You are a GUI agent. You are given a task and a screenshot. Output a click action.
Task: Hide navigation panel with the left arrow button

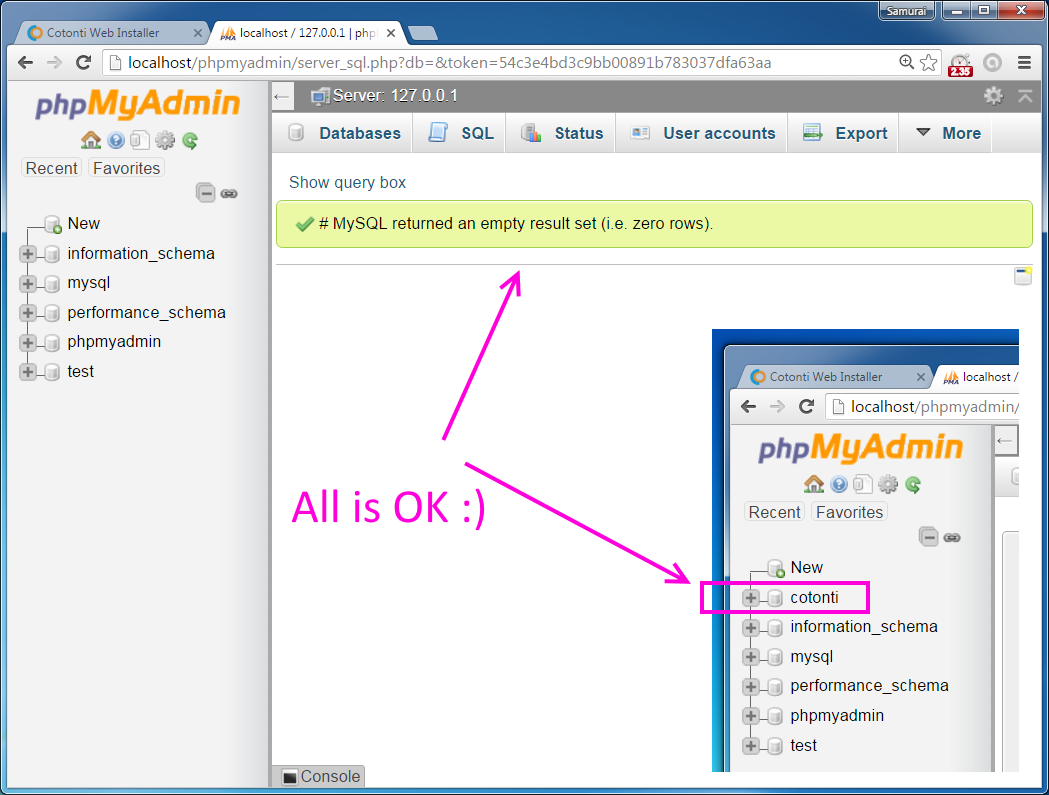tap(282, 97)
